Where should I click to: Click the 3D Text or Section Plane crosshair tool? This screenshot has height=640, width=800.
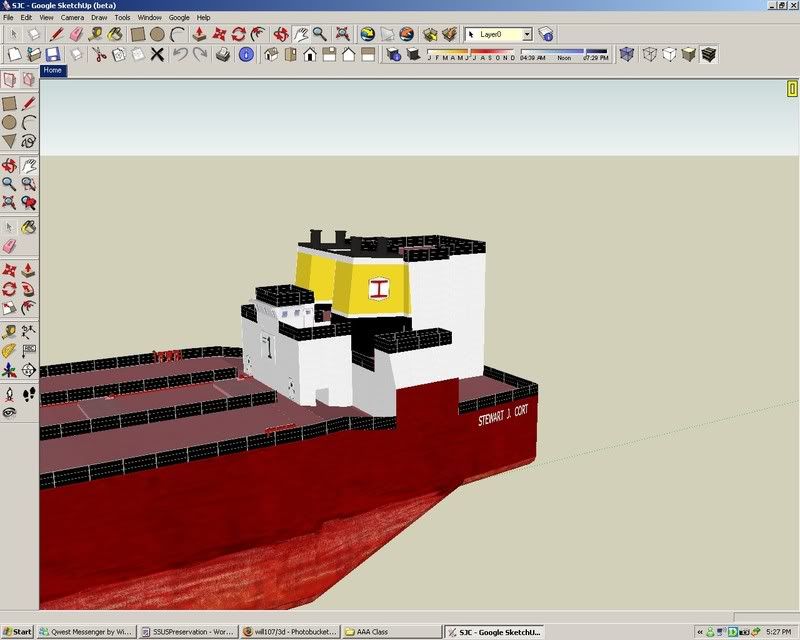29,370
